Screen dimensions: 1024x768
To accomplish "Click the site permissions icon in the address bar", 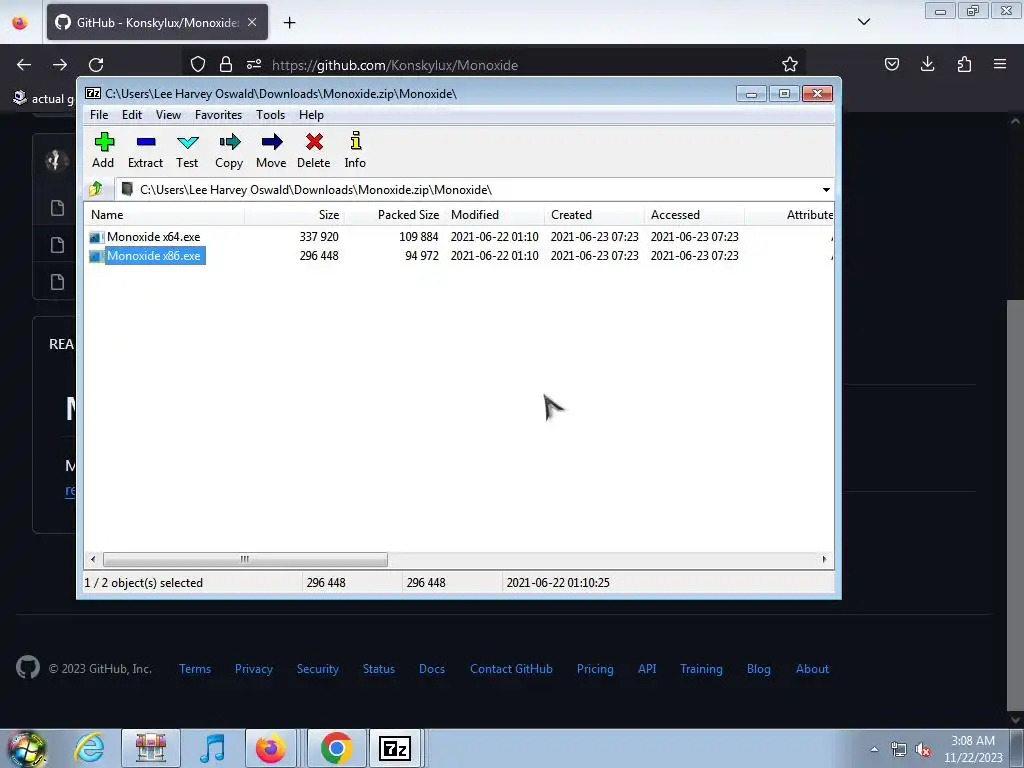I will coord(254,64).
